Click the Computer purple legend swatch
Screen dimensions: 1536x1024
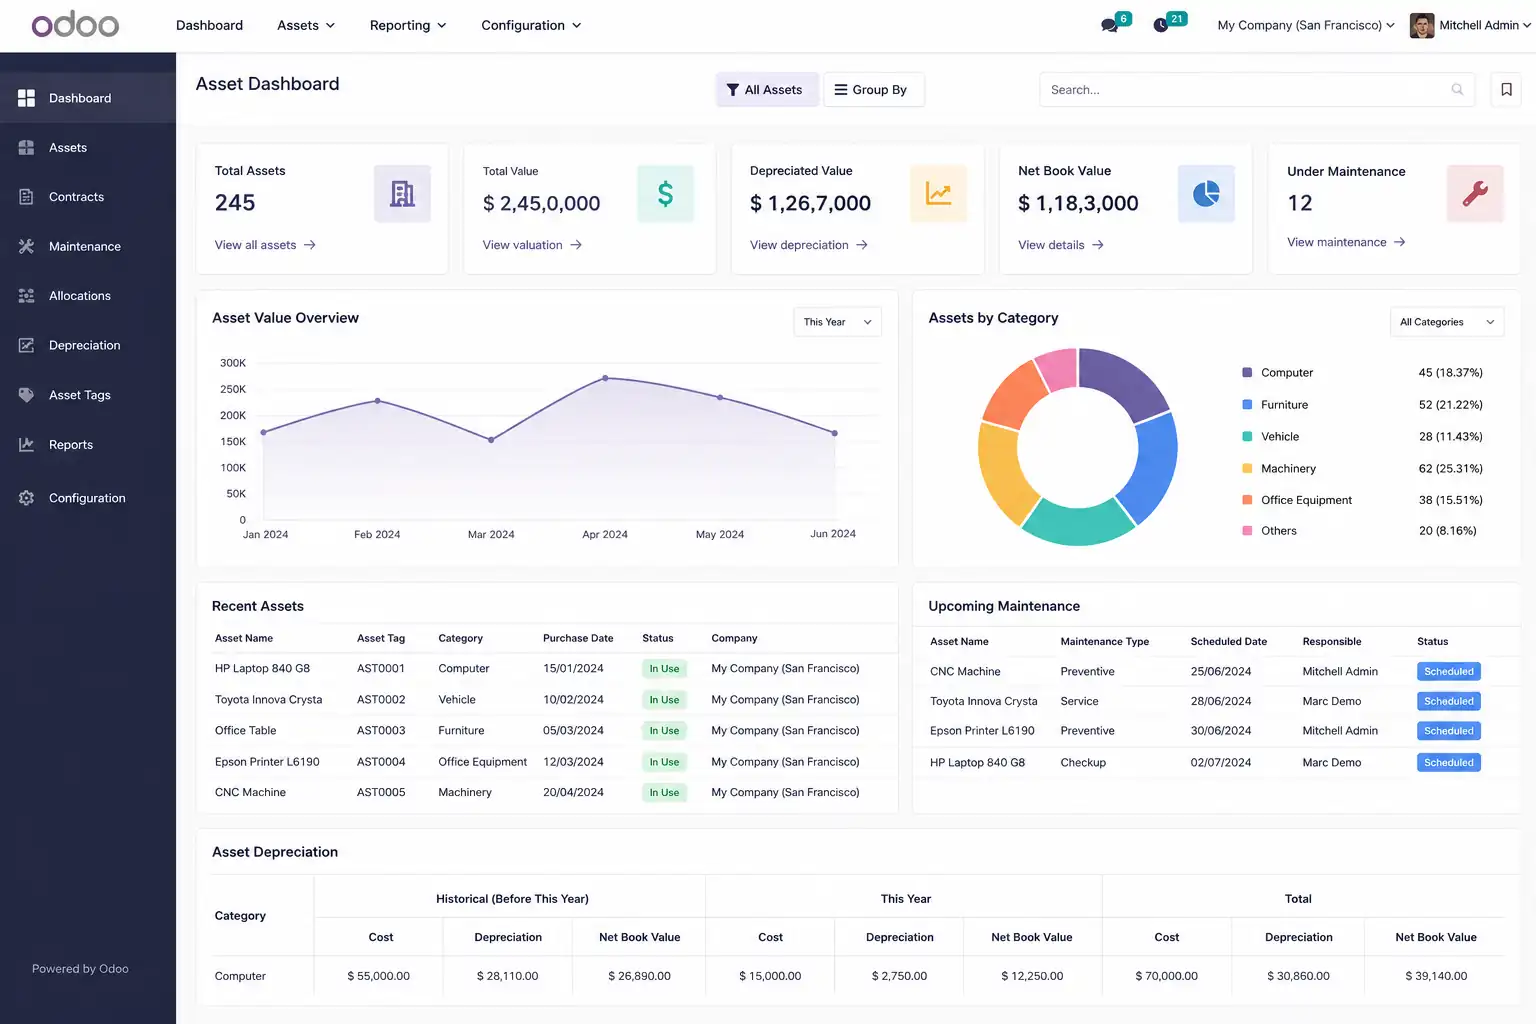pos(1247,372)
